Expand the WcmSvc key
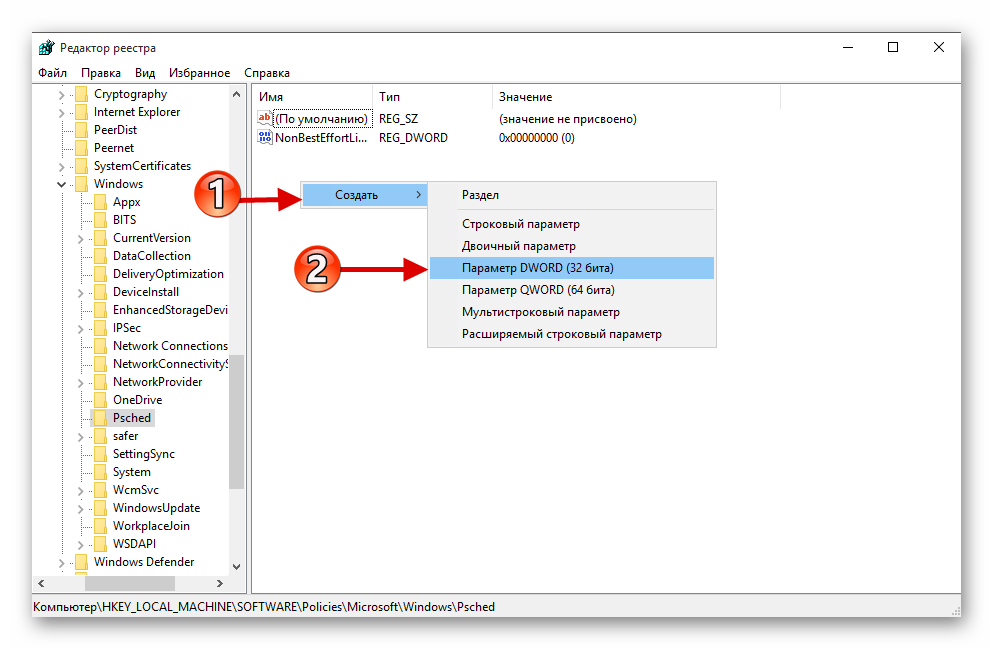Screen dimensions: 993x649 pyautogui.click(x=80, y=491)
